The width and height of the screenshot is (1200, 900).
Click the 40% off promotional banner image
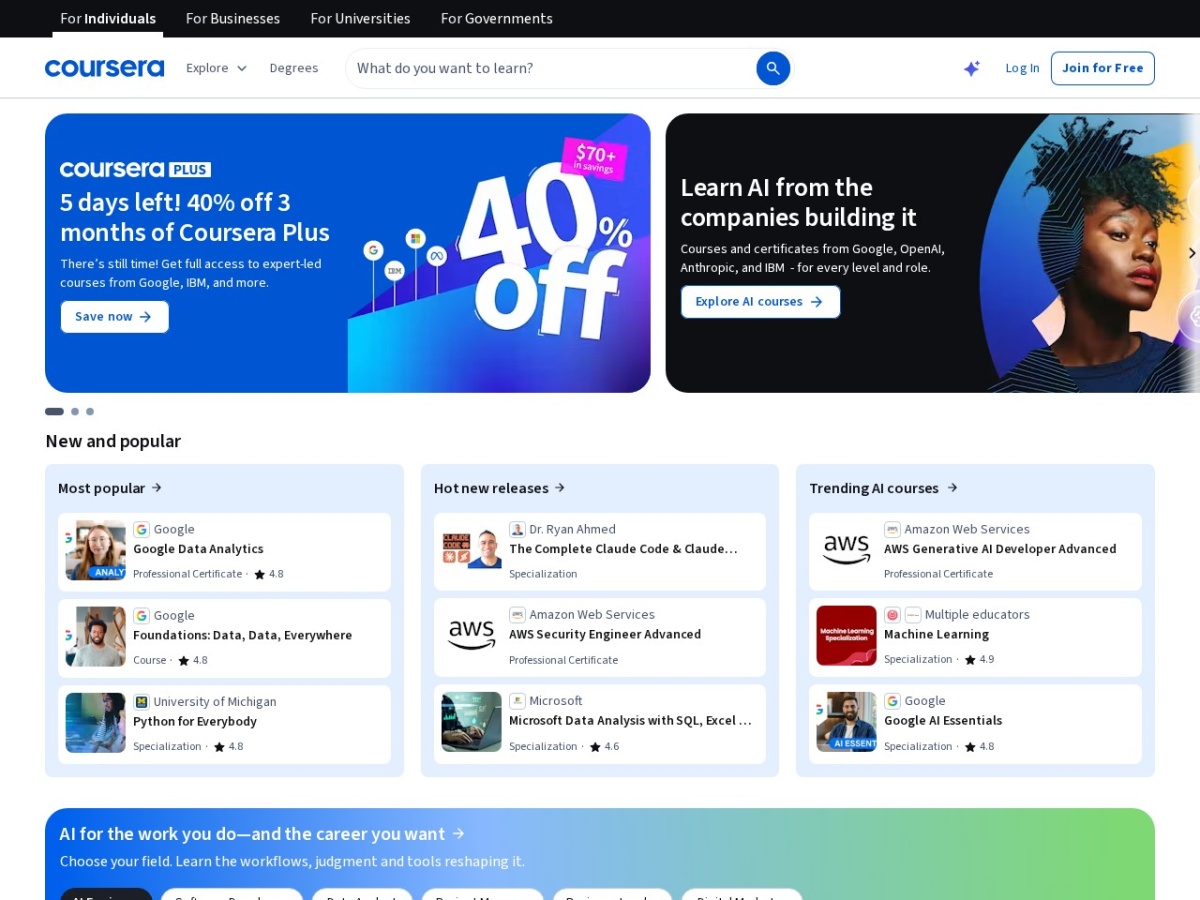499,253
